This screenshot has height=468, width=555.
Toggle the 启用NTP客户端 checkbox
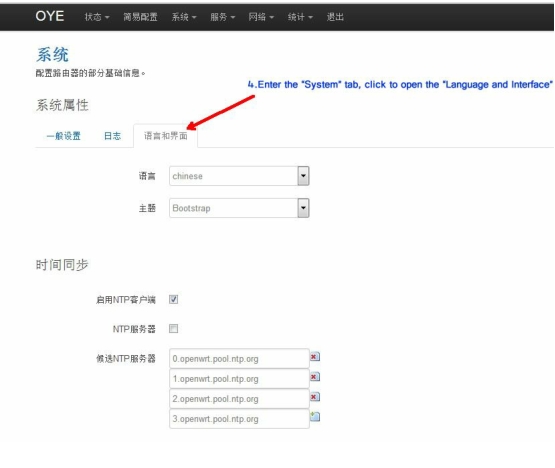[173, 299]
